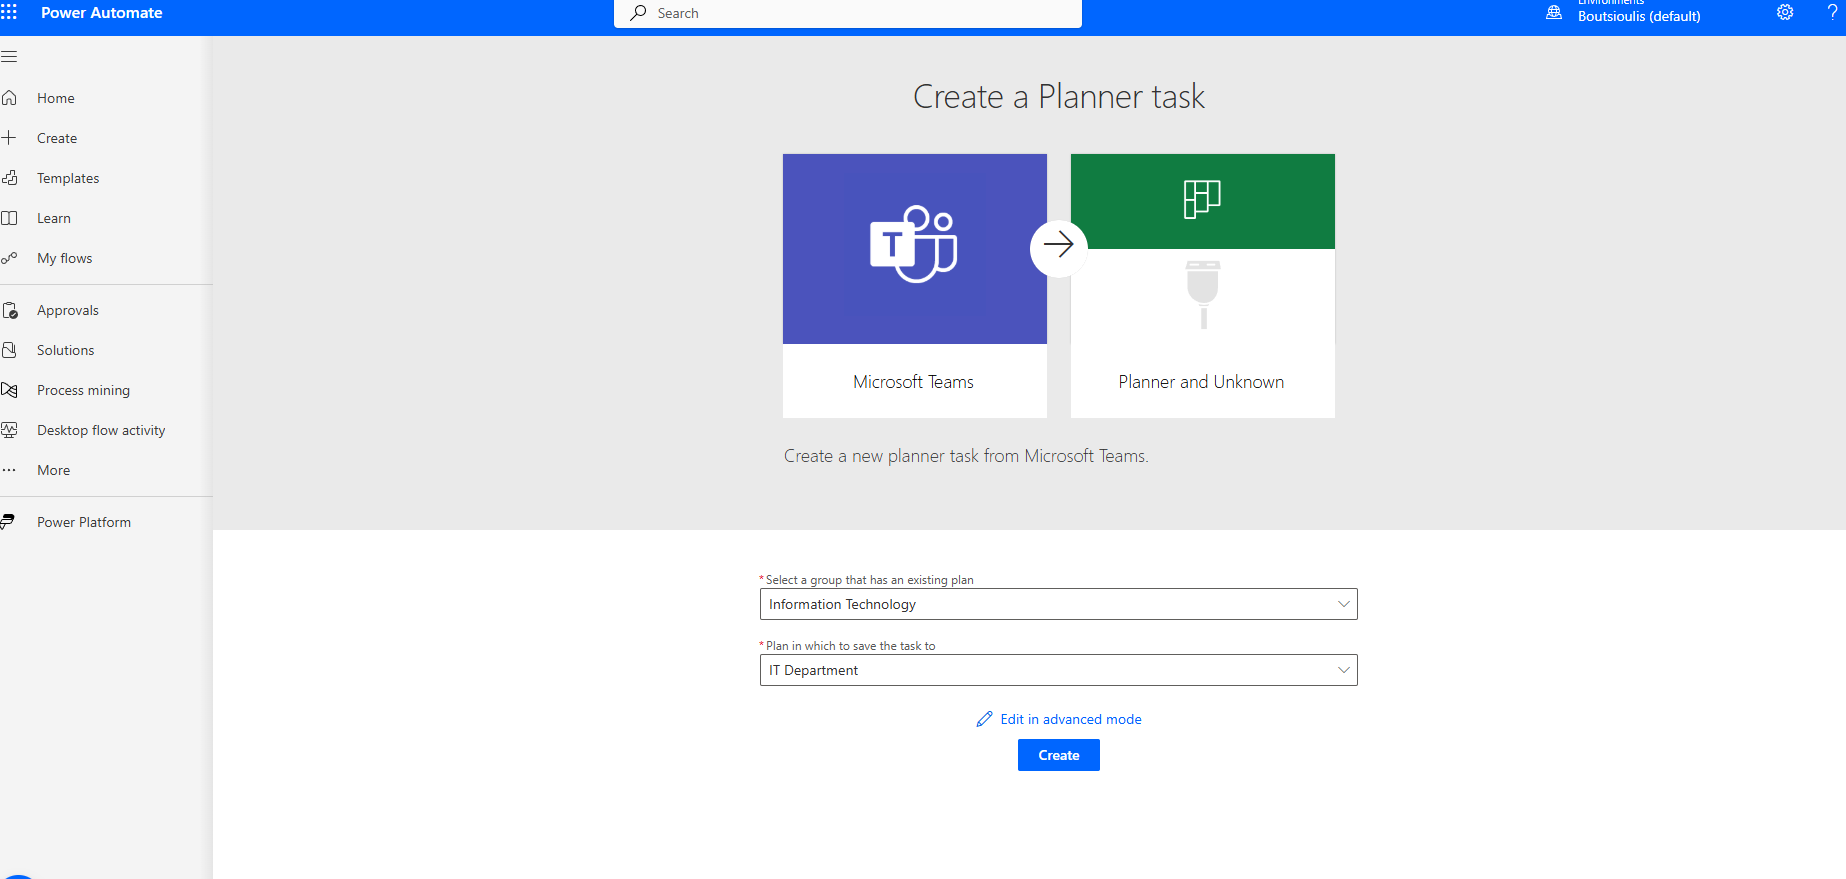Viewport: 1846px width, 879px height.
Task: Open the app launcher waffle icon
Action: [9, 12]
